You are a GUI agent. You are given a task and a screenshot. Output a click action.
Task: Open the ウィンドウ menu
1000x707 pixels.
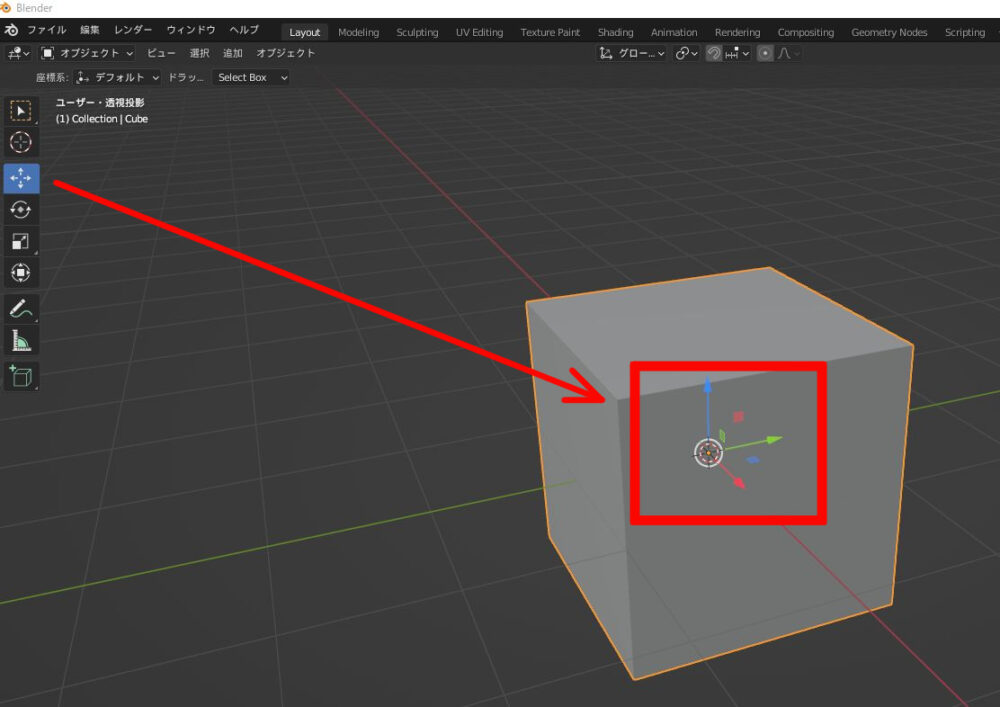[191, 30]
